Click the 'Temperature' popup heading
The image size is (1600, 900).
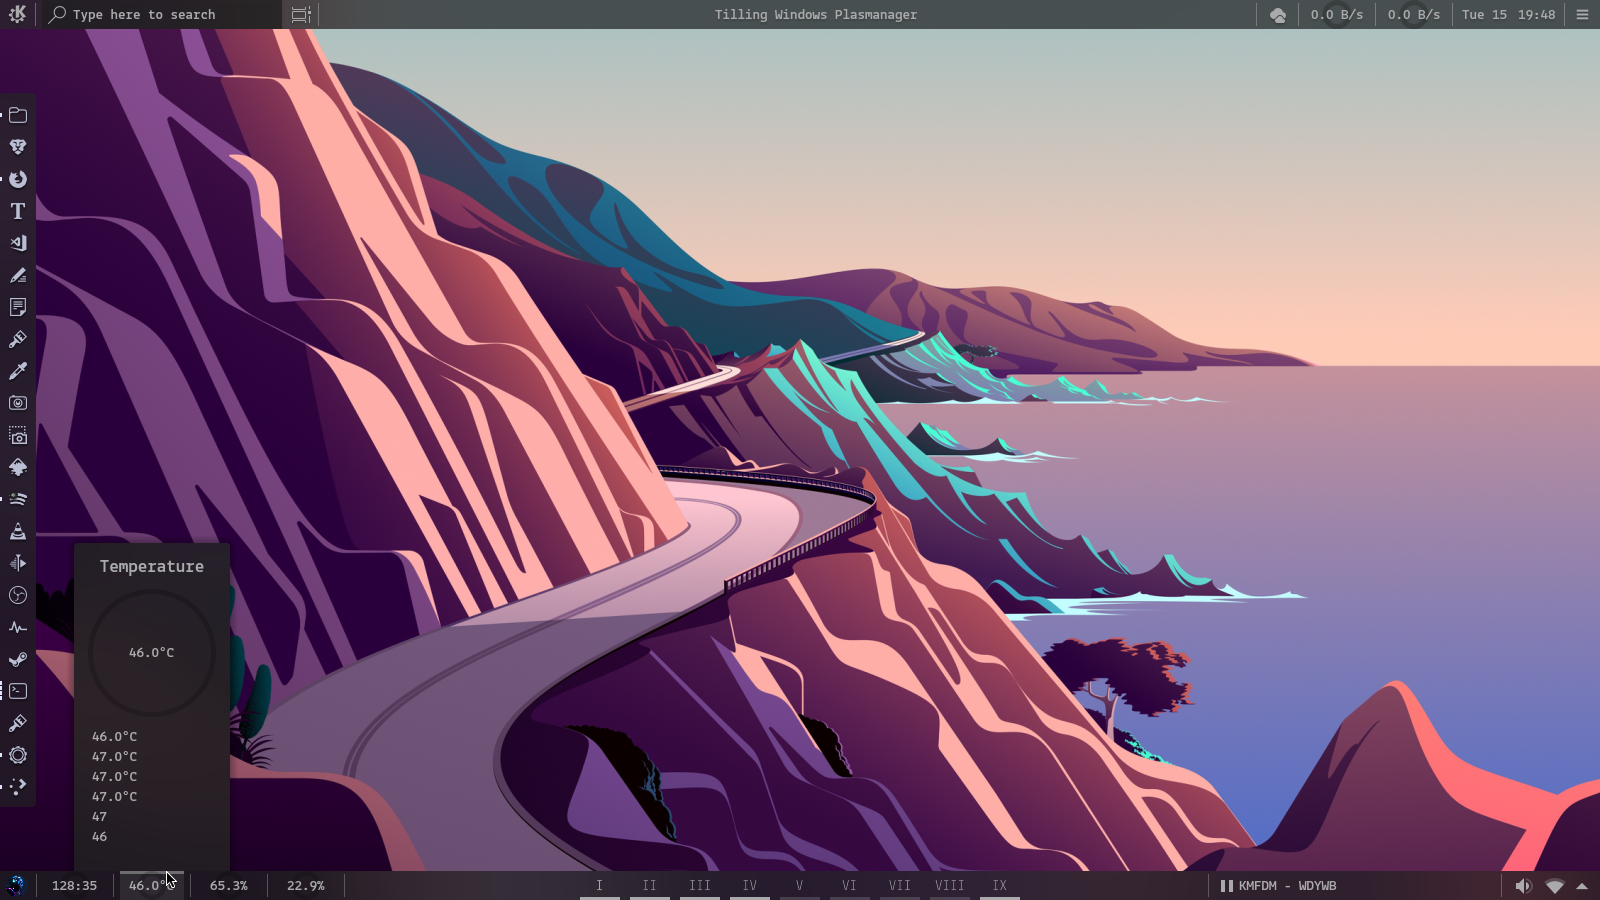click(x=152, y=567)
